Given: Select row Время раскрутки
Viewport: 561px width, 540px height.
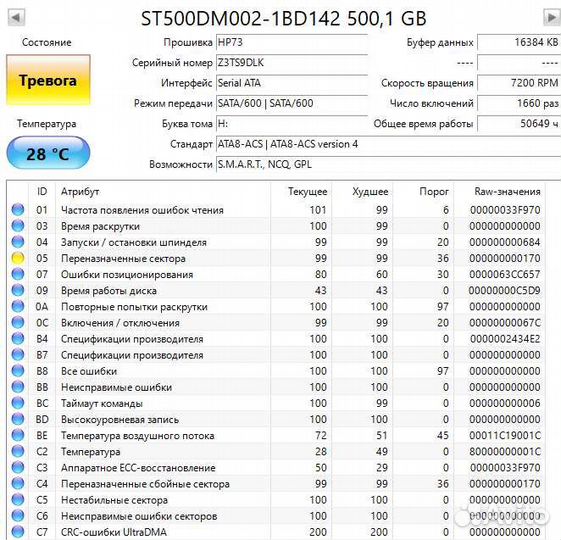Looking at the screenshot, I should point(276,226).
